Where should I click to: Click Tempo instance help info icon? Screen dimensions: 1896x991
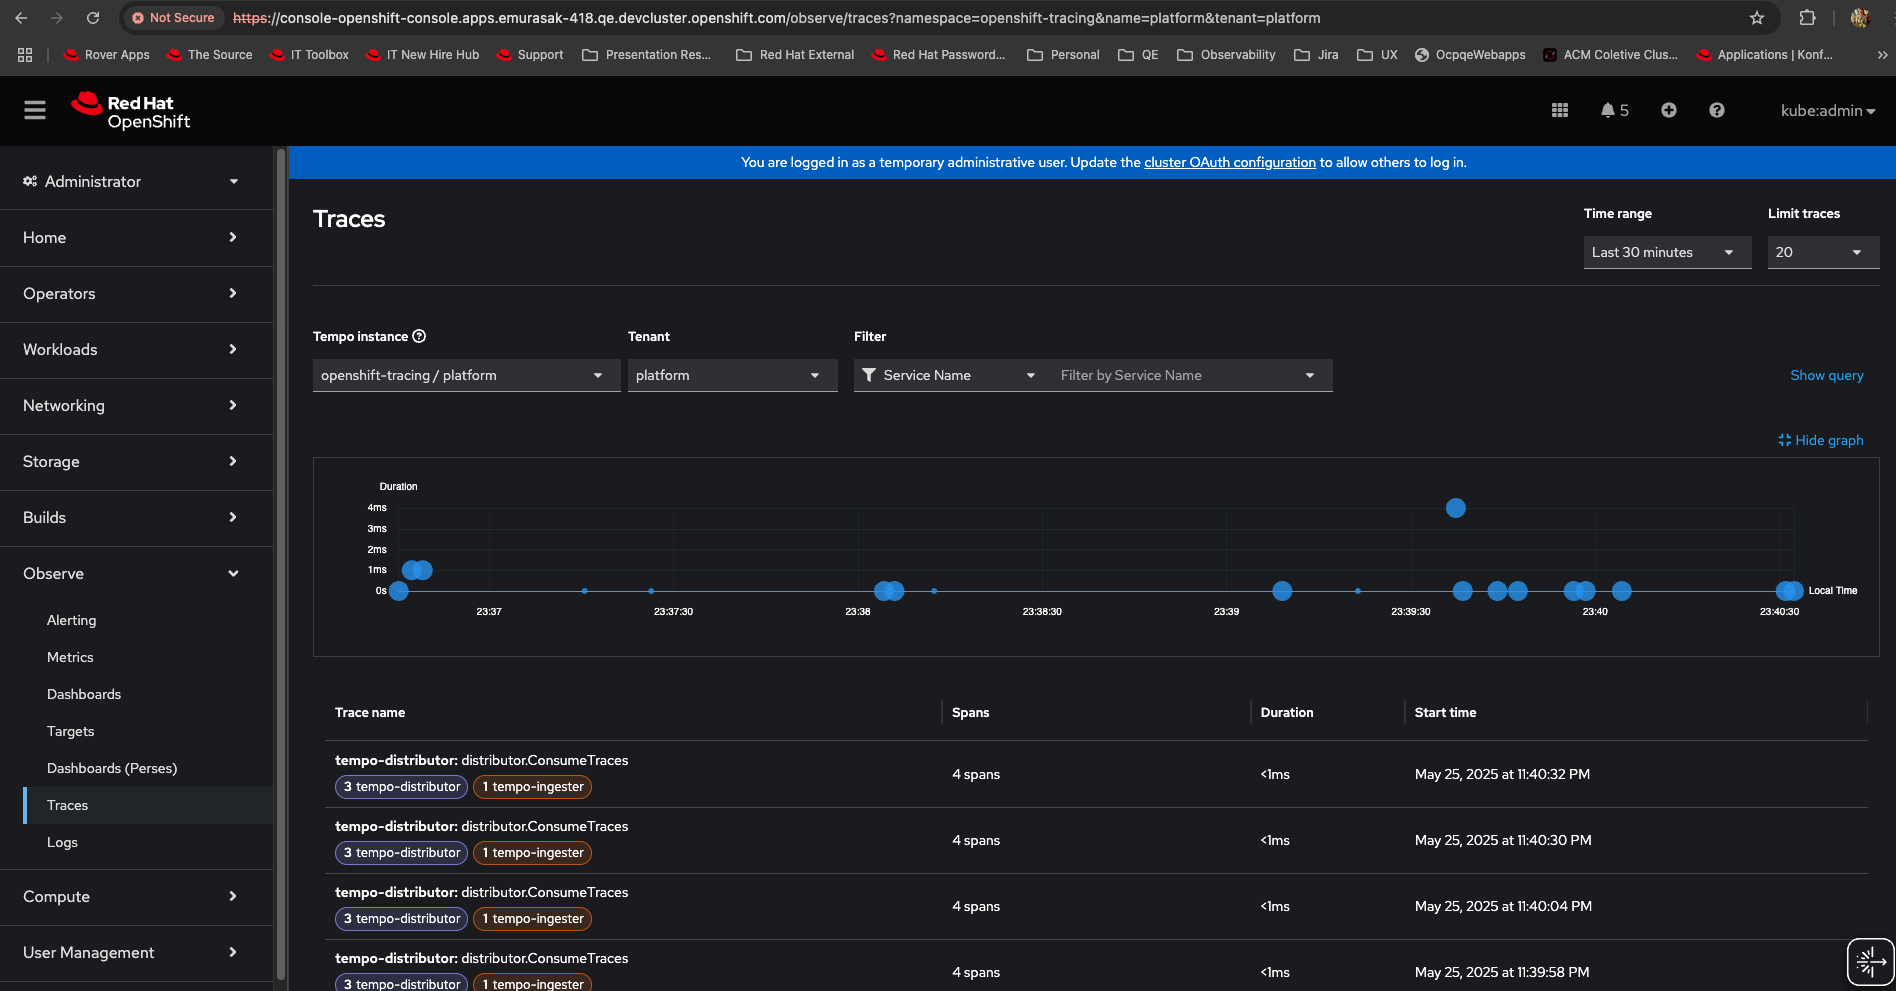pyautogui.click(x=419, y=336)
